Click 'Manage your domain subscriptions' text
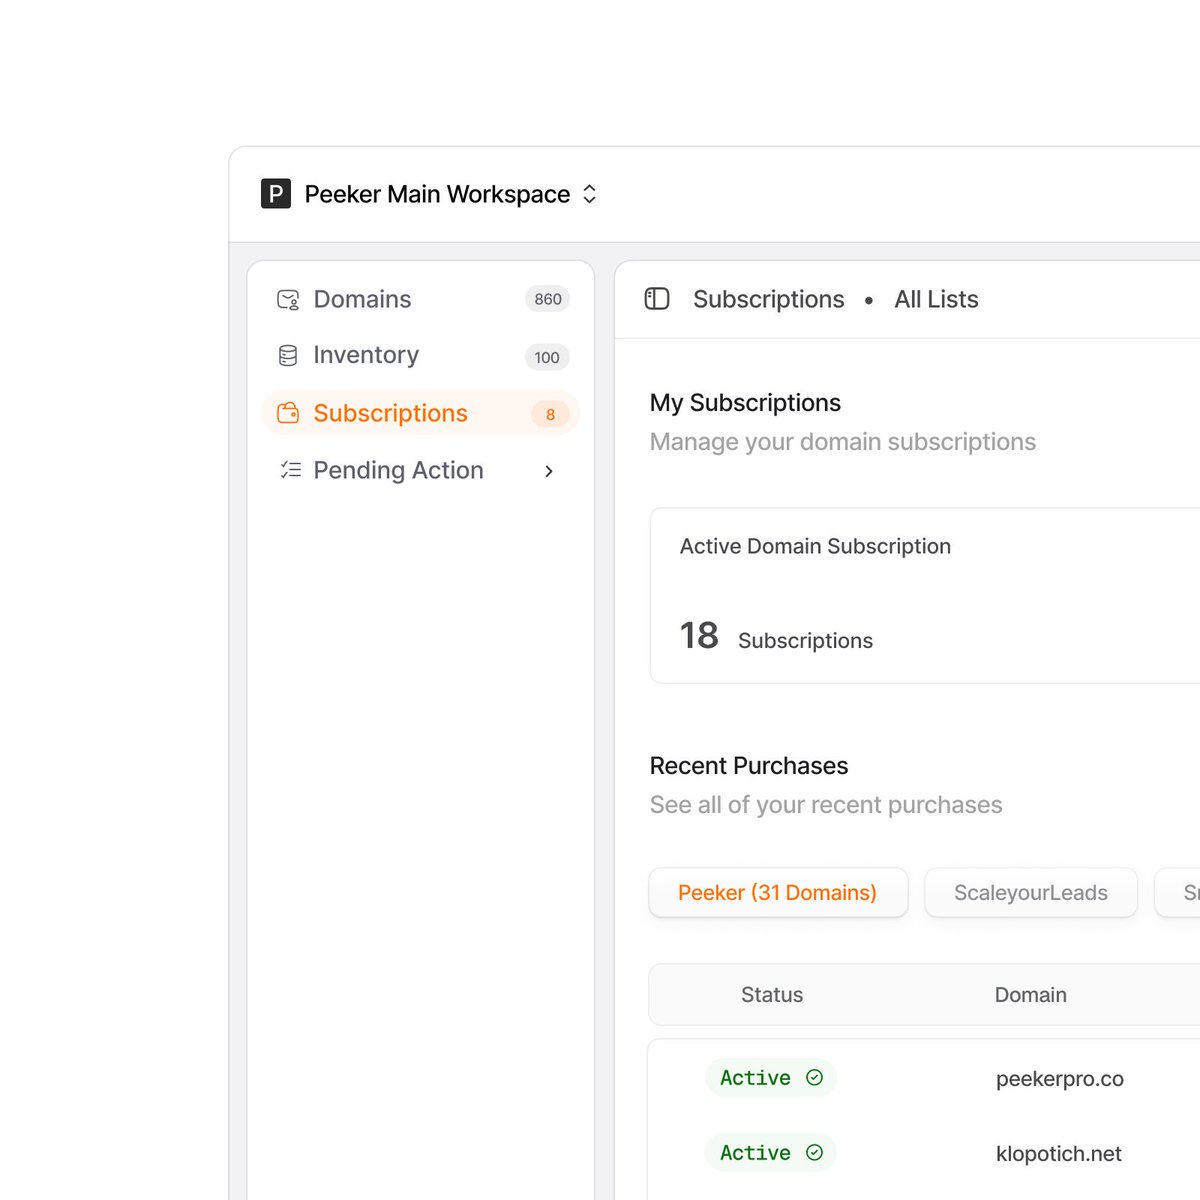1200x1200 pixels. (843, 441)
